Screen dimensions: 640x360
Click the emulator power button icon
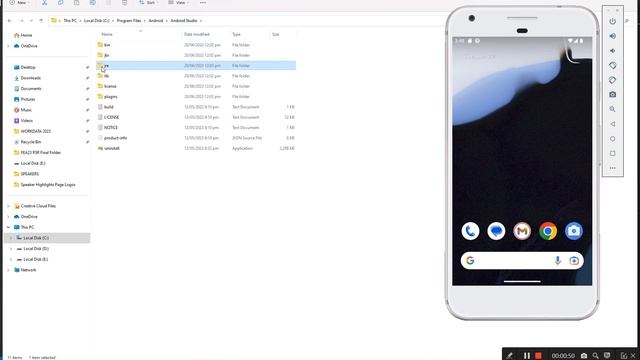point(613,21)
